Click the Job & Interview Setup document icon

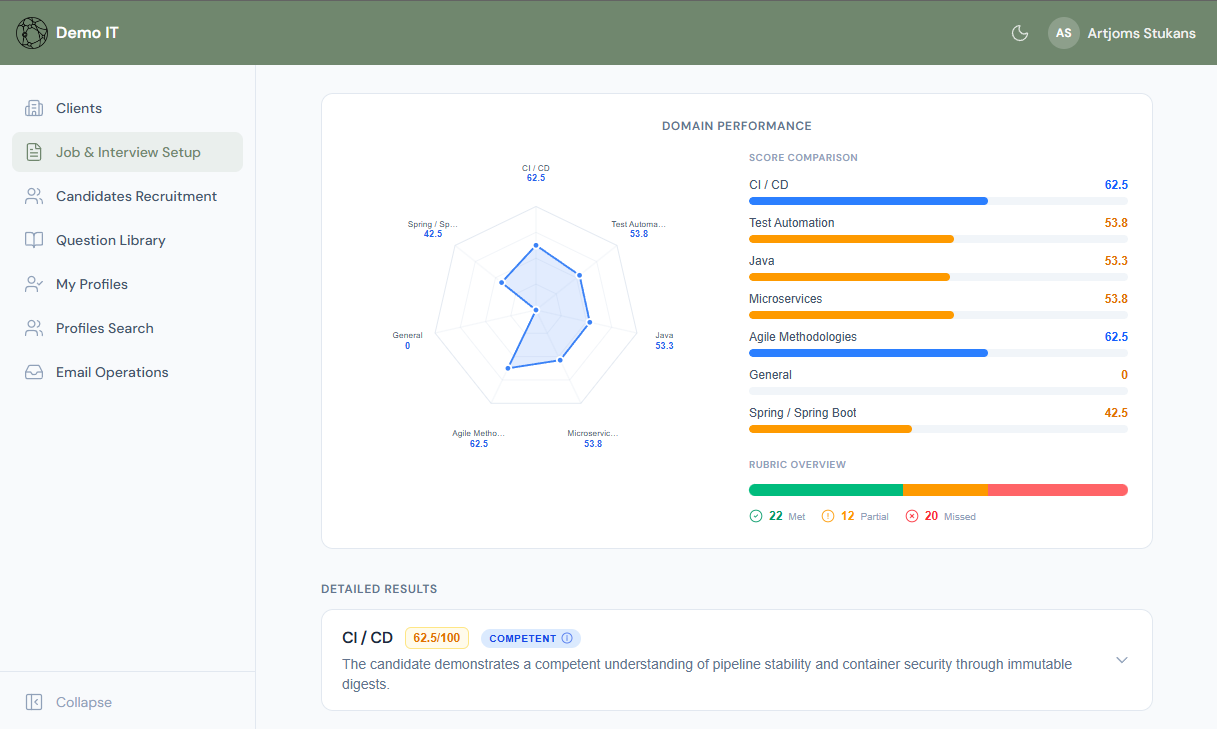pos(34,152)
